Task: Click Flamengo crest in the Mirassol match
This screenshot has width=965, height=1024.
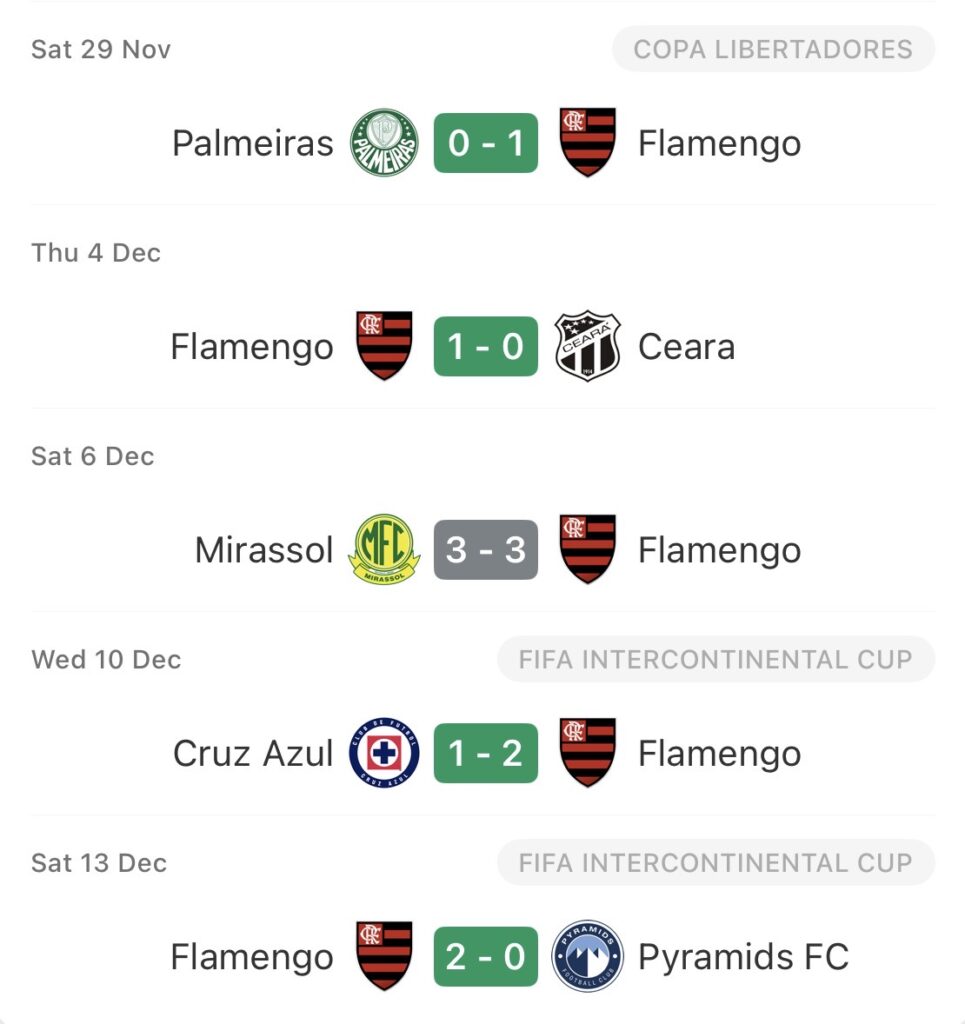Action: pos(588,550)
